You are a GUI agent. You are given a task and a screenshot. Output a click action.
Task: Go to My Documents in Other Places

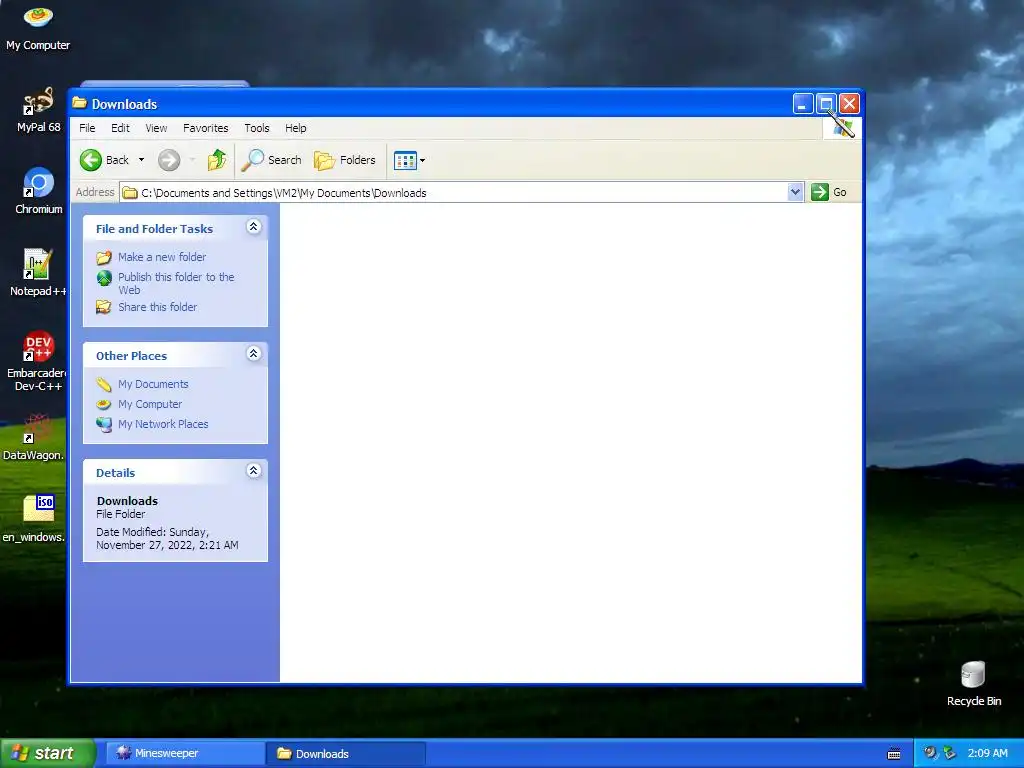pyautogui.click(x=153, y=384)
